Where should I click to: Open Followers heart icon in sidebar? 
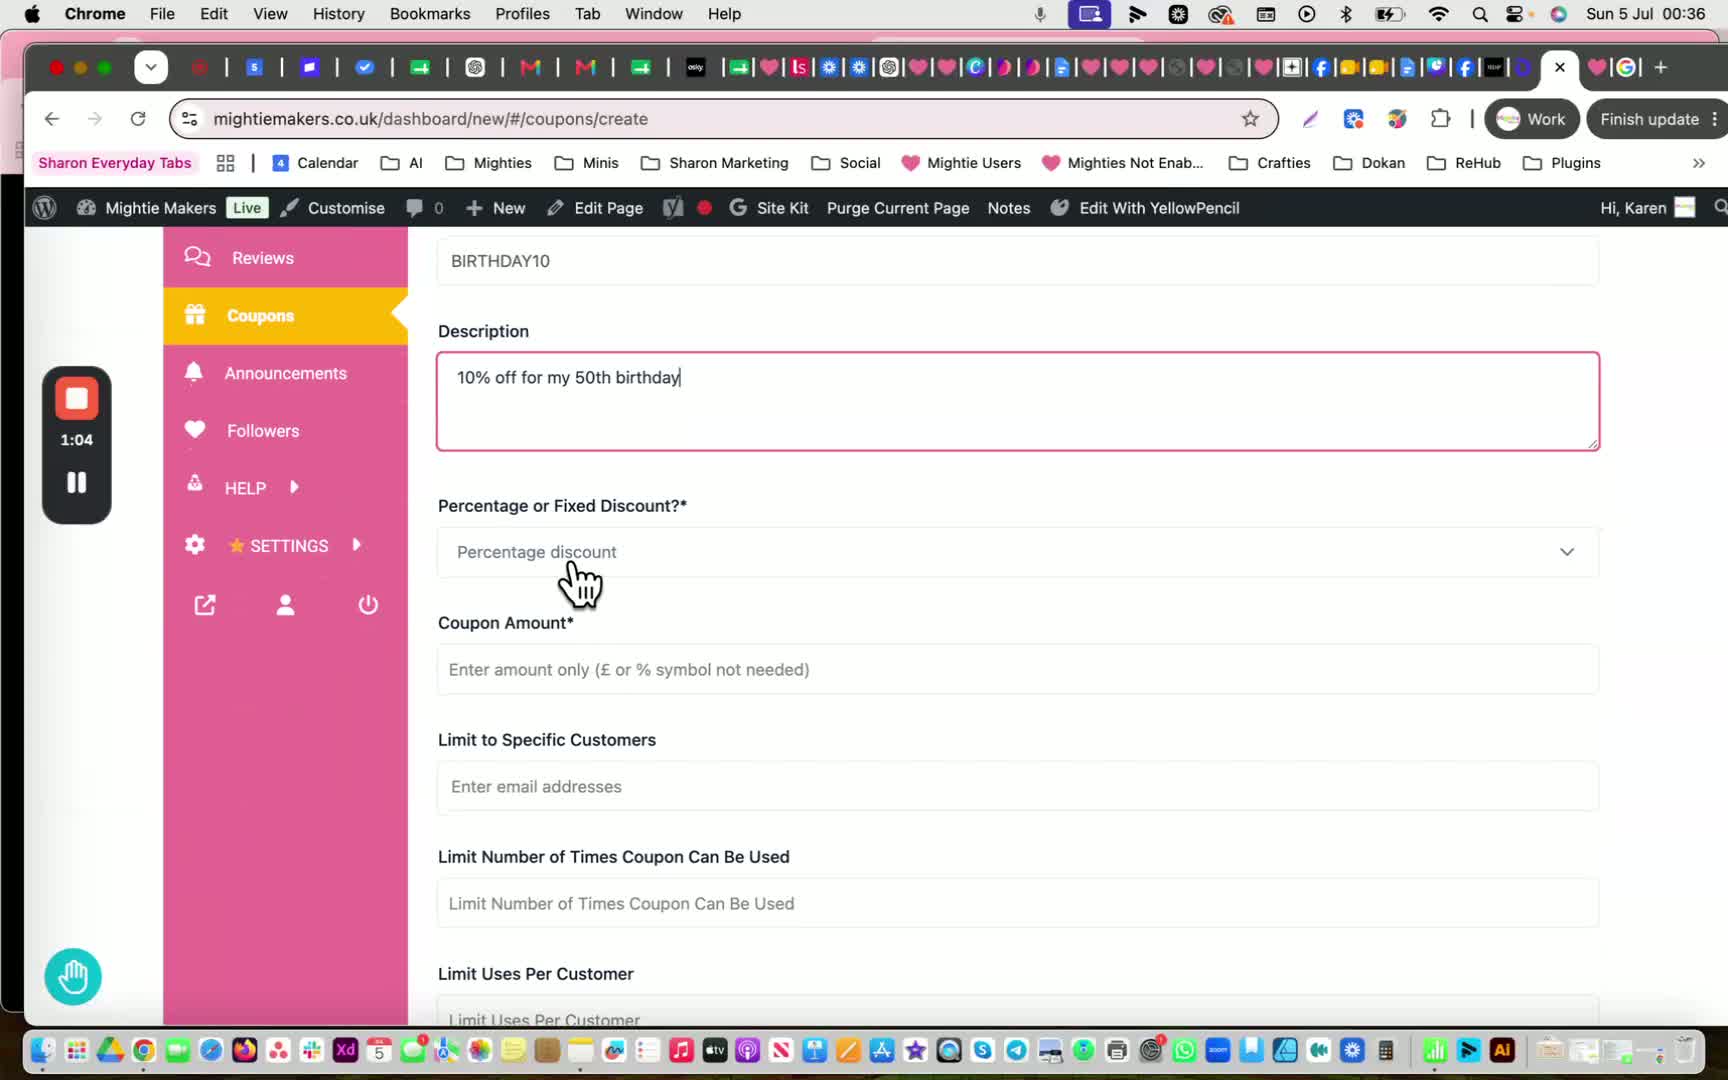(195, 429)
